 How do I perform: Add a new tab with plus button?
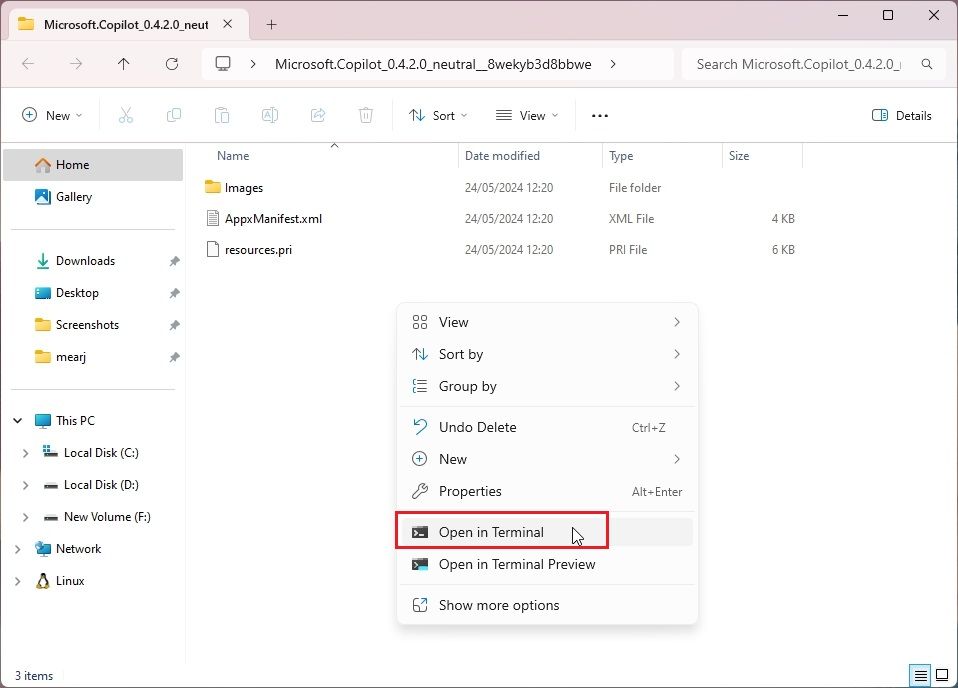pos(271,24)
